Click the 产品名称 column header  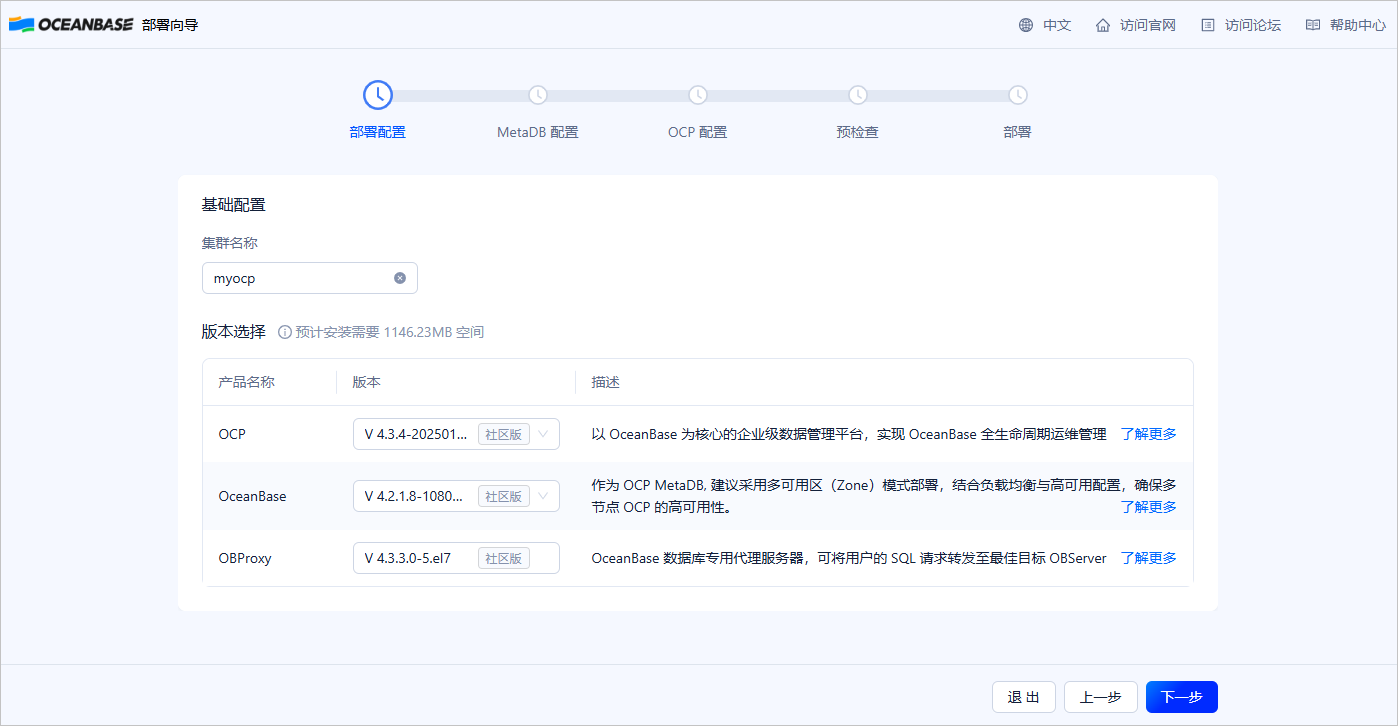[x=247, y=383]
